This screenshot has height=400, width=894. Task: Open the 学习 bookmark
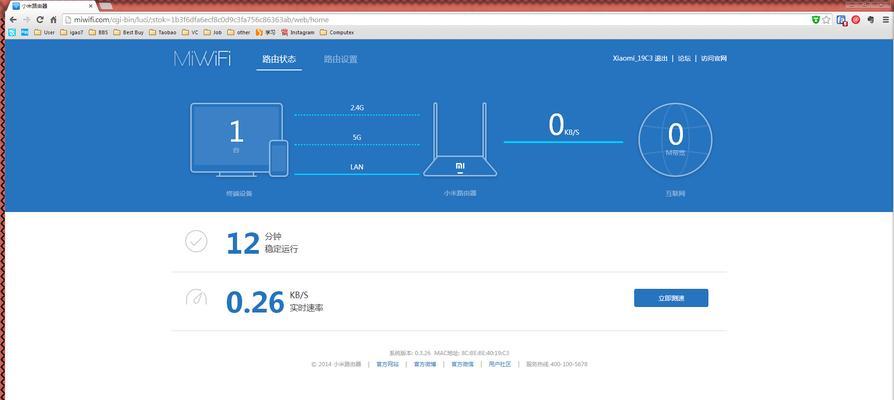tap(266, 32)
